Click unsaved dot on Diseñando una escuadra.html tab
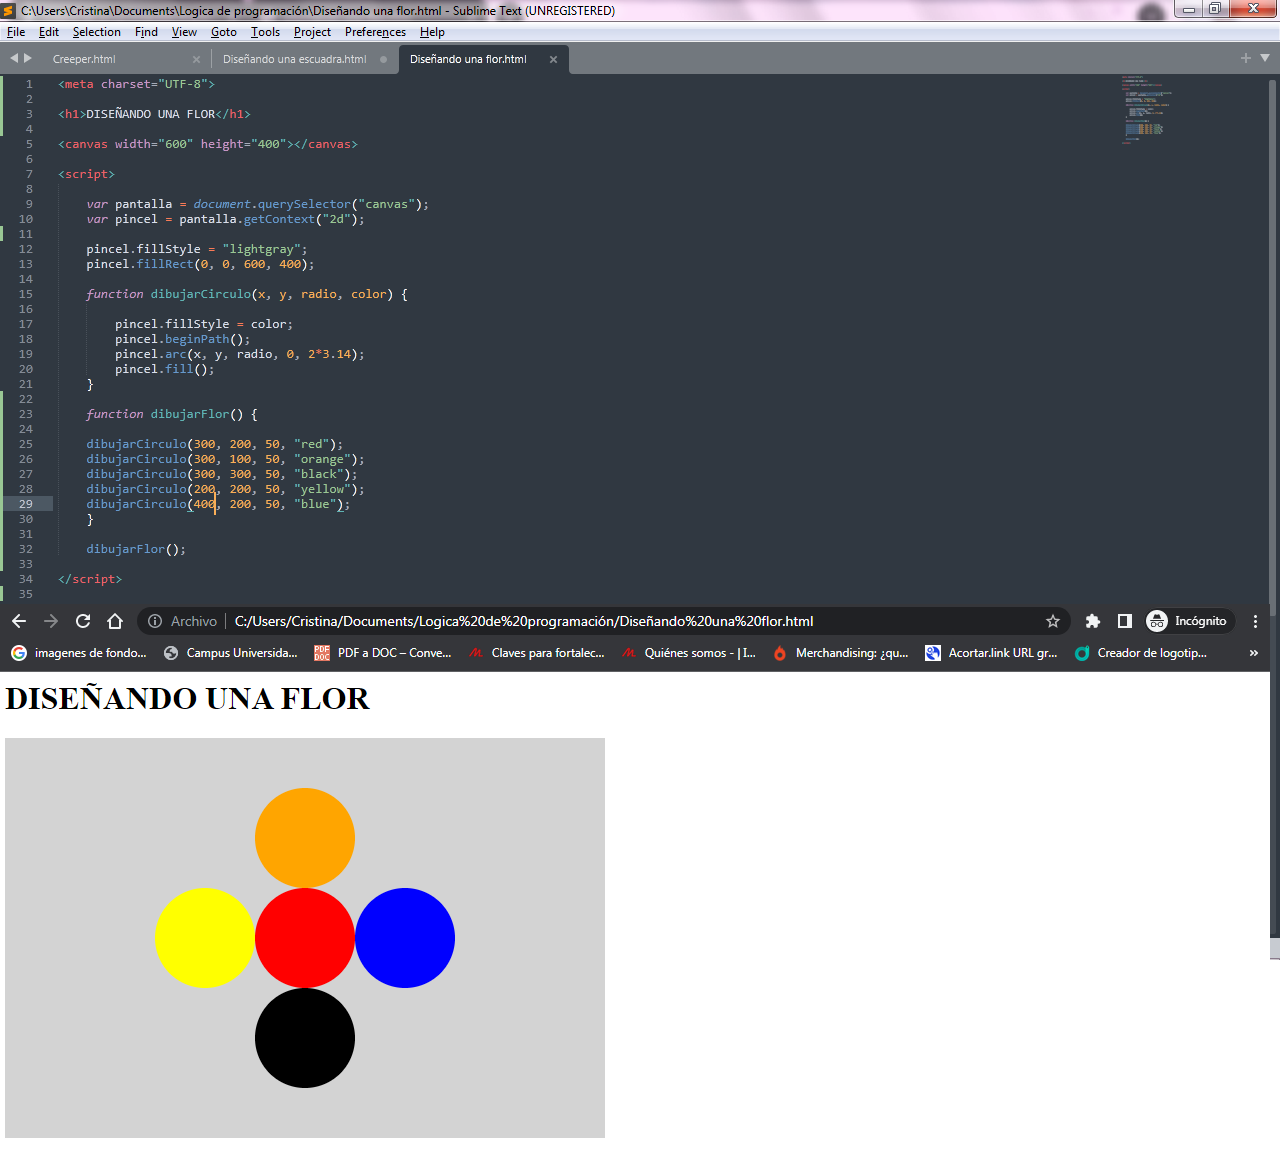The image size is (1280, 1167). click(383, 59)
